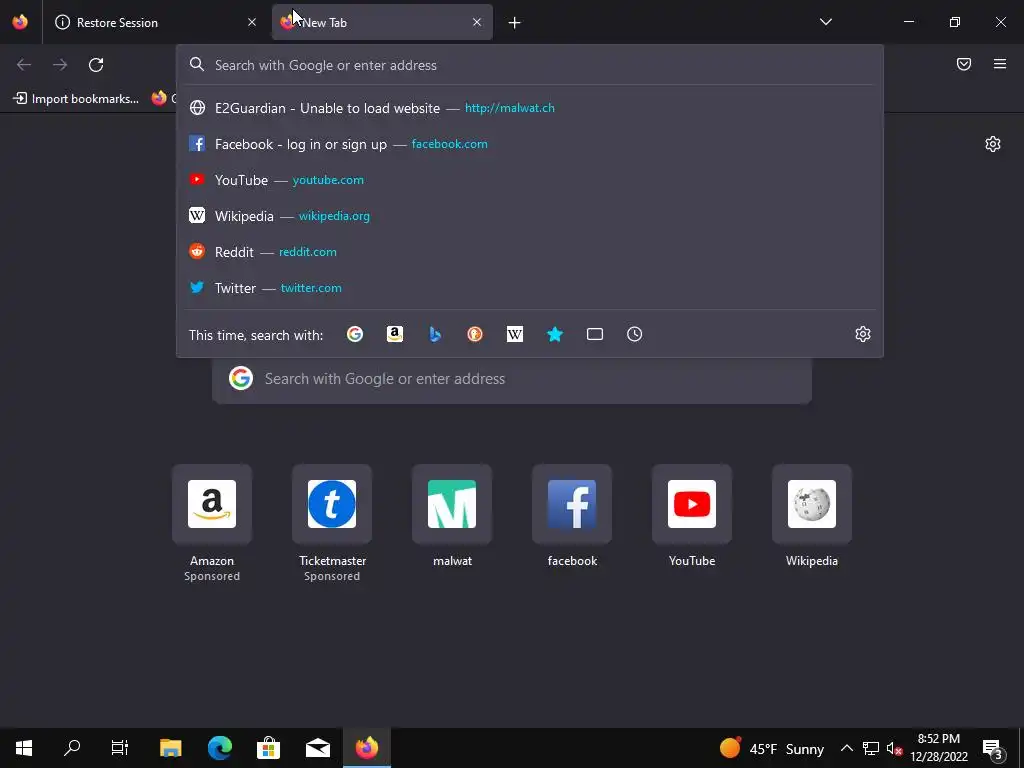Image resolution: width=1024 pixels, height=768 pixels.
Task: Open the Reddit reddit.com suggestion
Action: point(530,251)
